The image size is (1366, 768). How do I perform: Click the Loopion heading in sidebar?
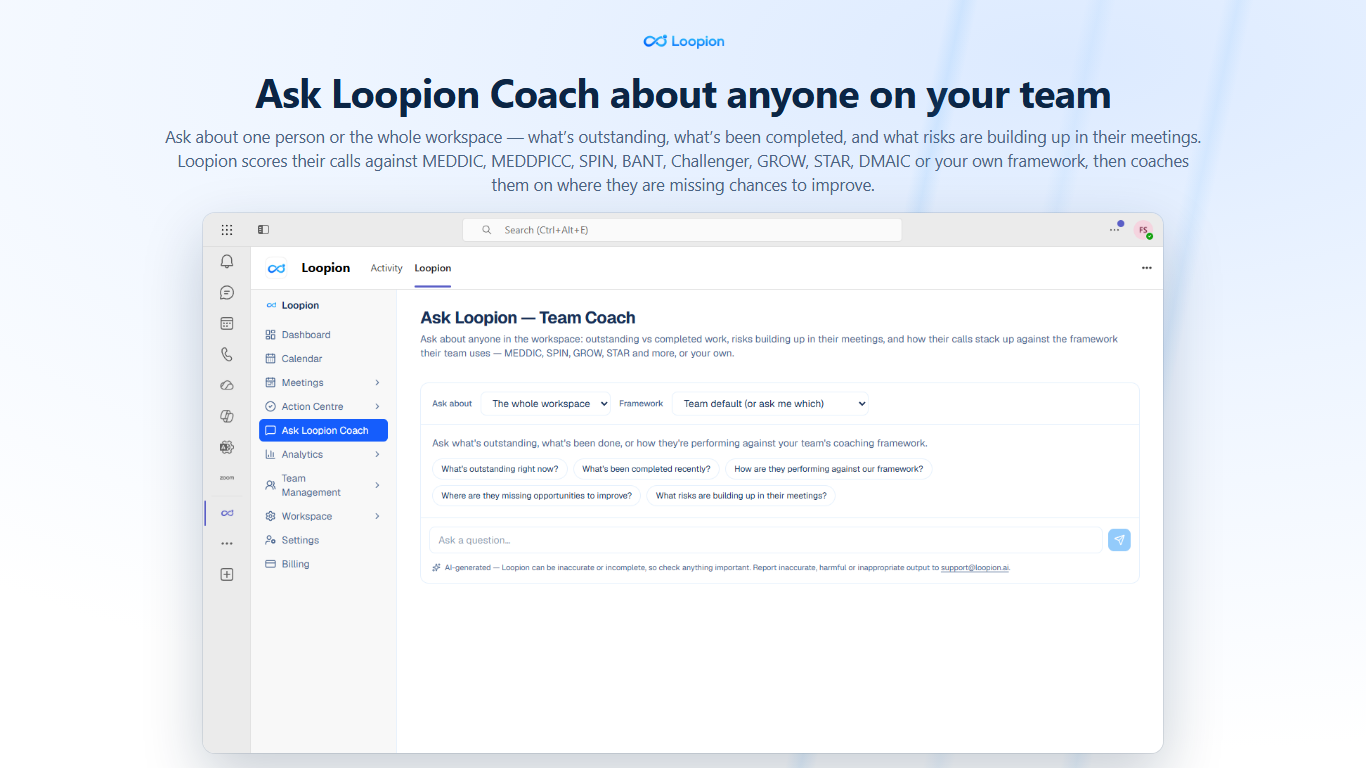[x=300, y=306]
